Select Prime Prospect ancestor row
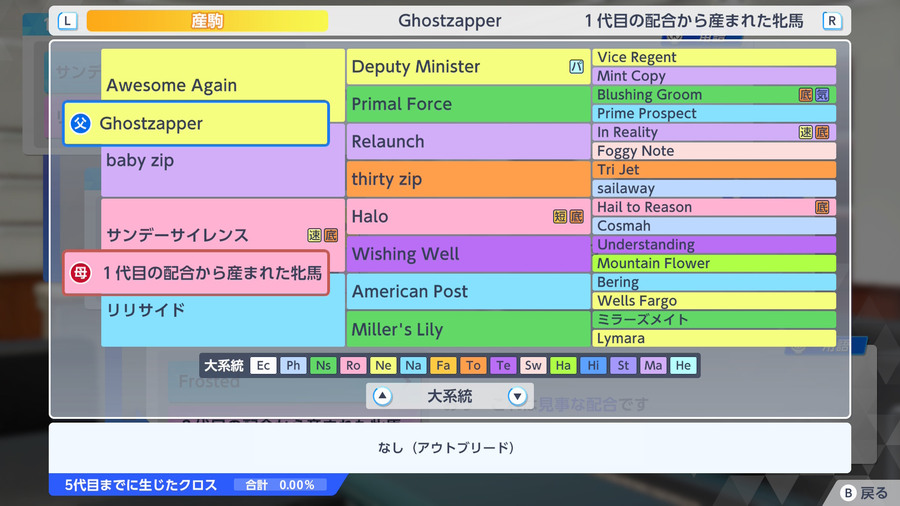The width and height of the screenshot is (900, 506). pos(714,114)
